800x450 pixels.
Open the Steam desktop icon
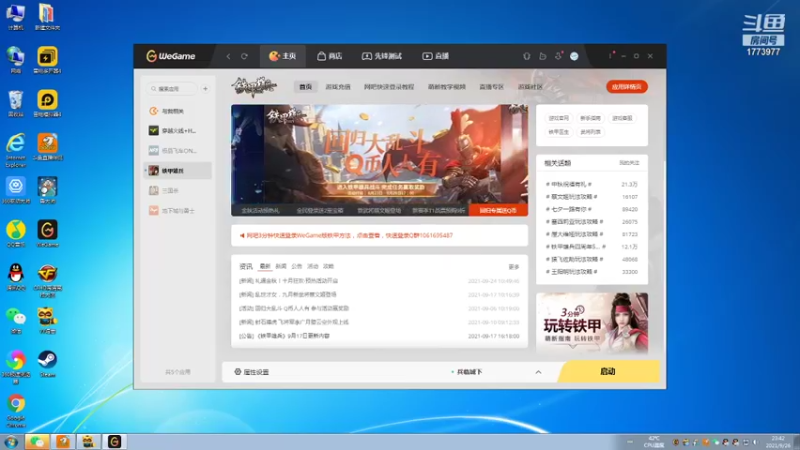(x=47, y=364)
